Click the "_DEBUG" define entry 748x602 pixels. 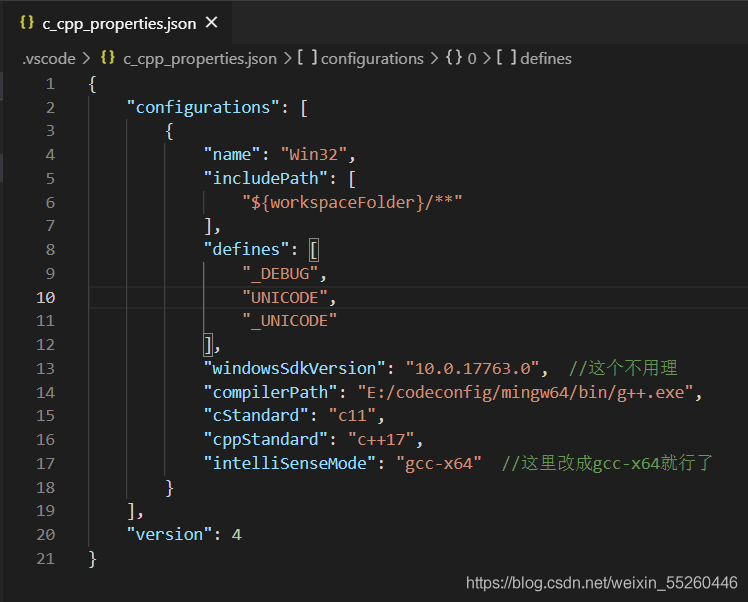point(280,274)
